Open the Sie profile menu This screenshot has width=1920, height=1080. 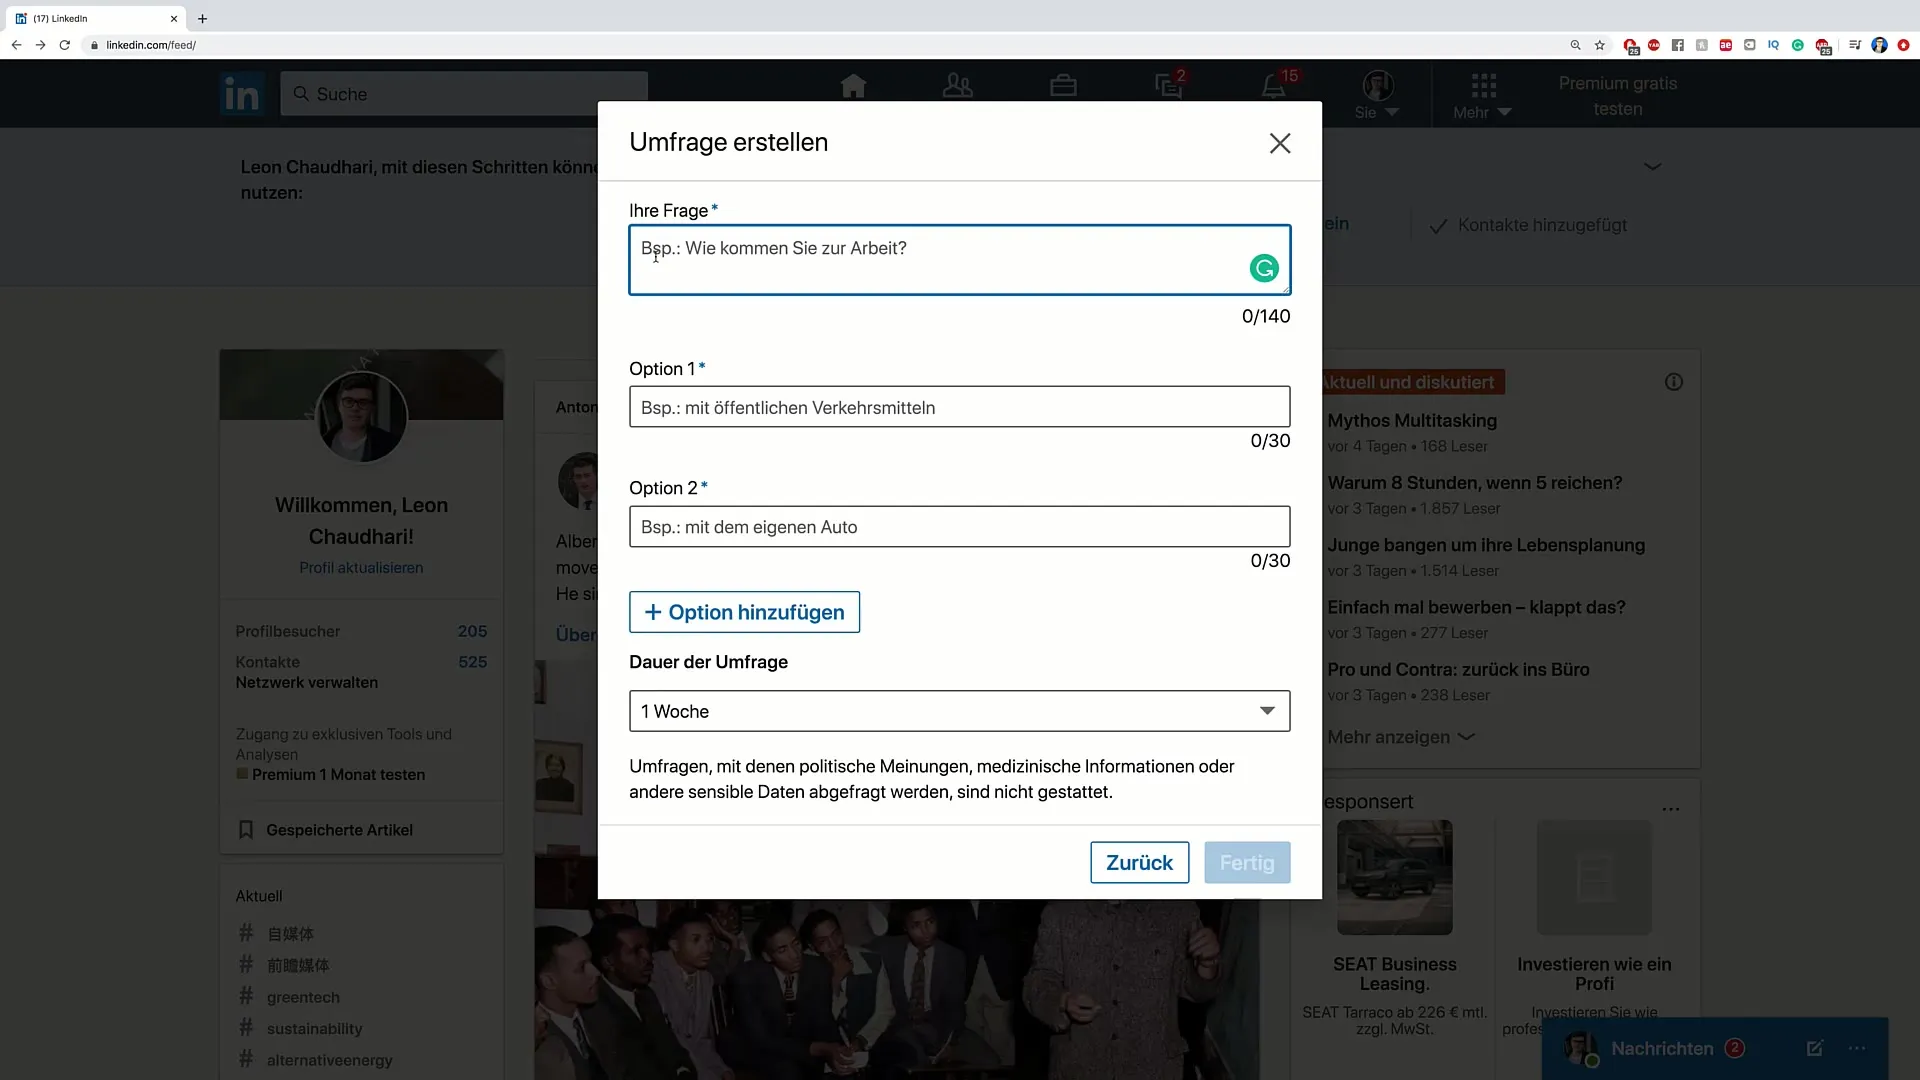[1378, 95]
